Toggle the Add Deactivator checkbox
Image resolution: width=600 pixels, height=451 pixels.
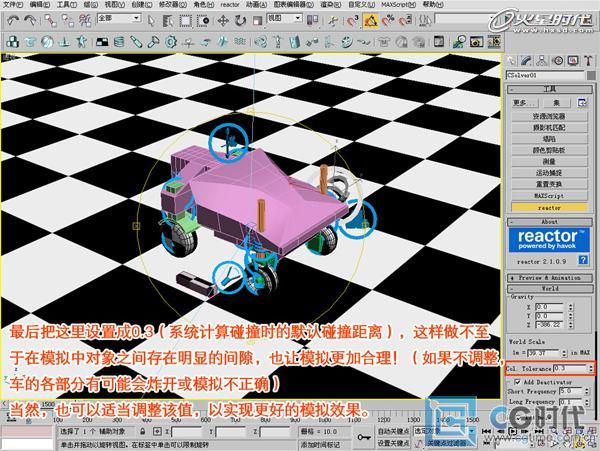[x=517, y=382]
